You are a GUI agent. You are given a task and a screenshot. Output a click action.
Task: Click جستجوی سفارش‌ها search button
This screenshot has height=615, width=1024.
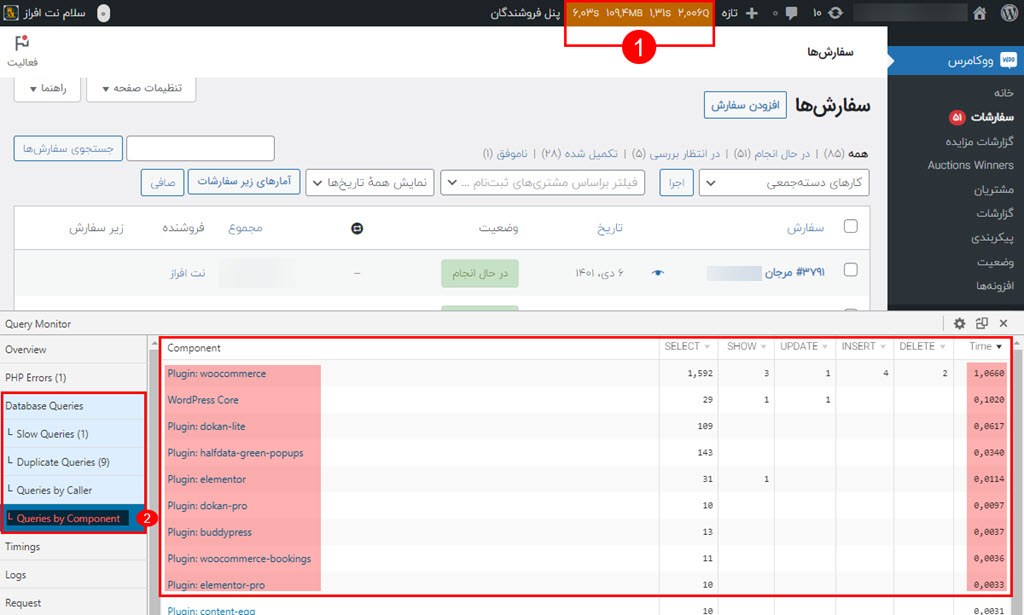(x=69, y=149)
